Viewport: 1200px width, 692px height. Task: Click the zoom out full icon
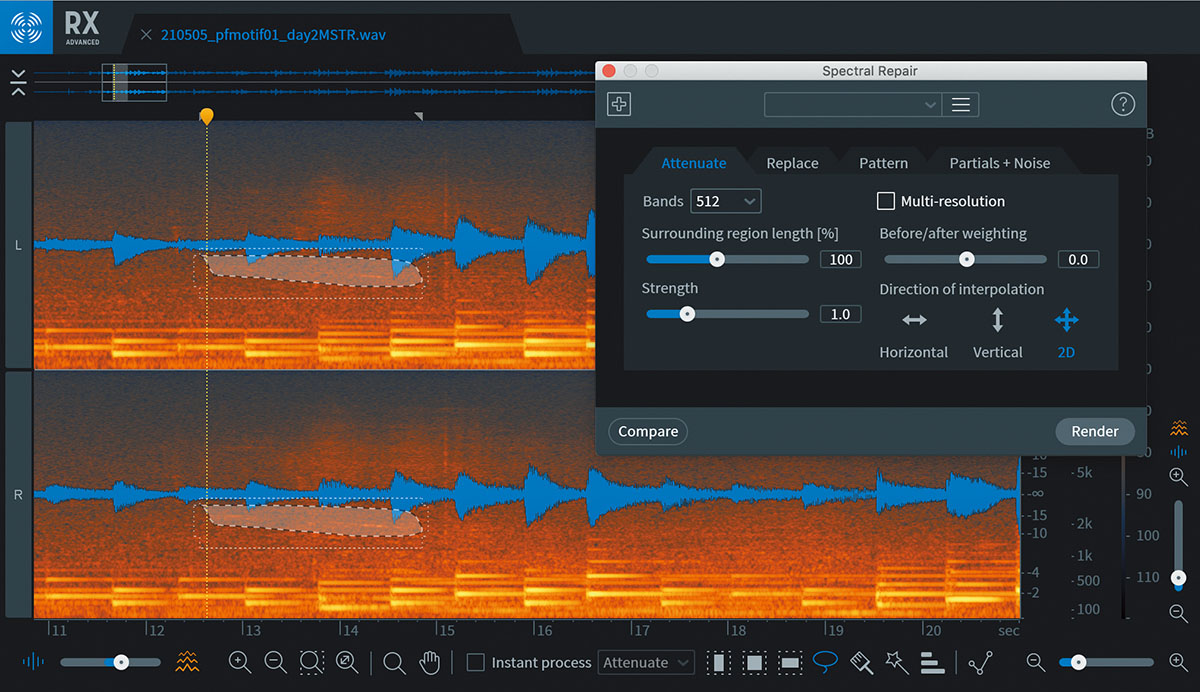pos(347,662)
